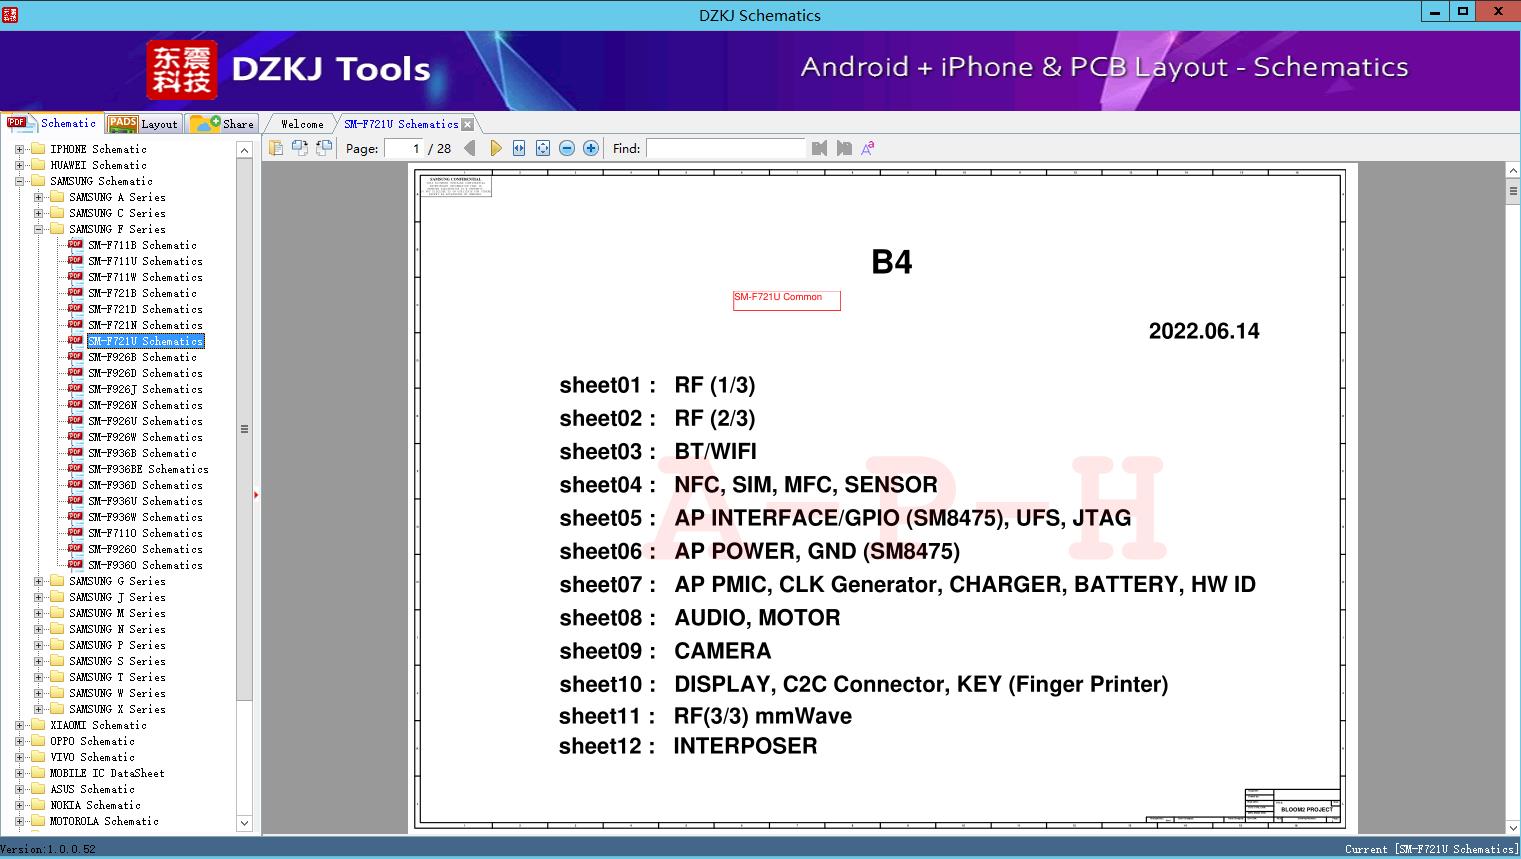Switch to the Layout tab
The image size is (1521, 859).
click(143, 124)
